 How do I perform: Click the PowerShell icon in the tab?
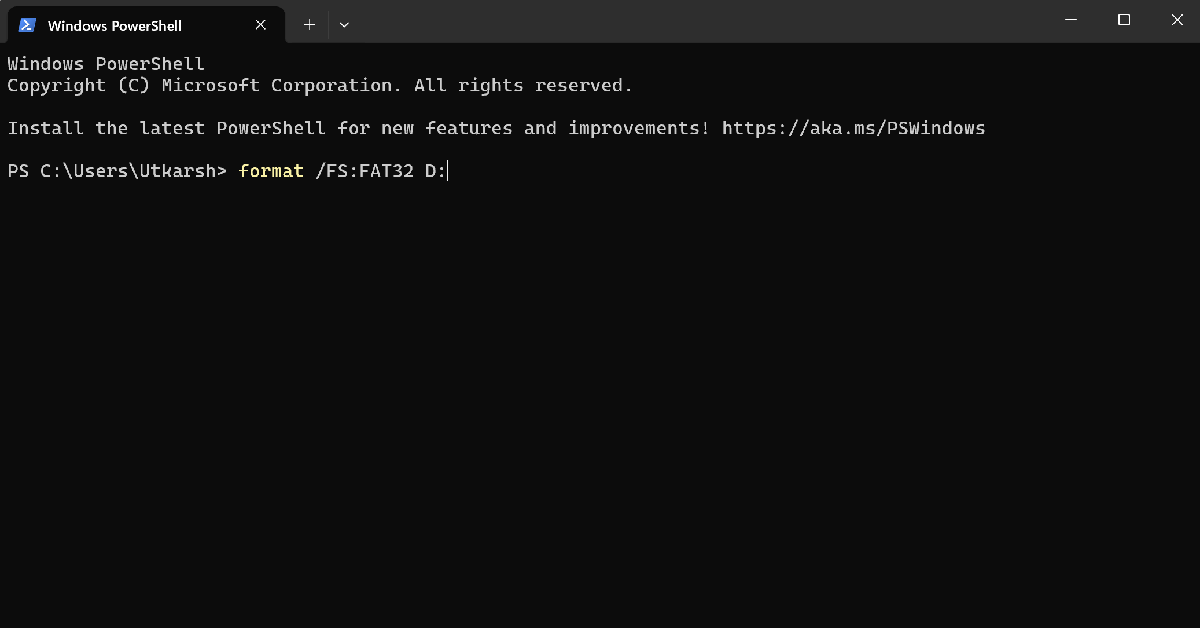[28, 25]
